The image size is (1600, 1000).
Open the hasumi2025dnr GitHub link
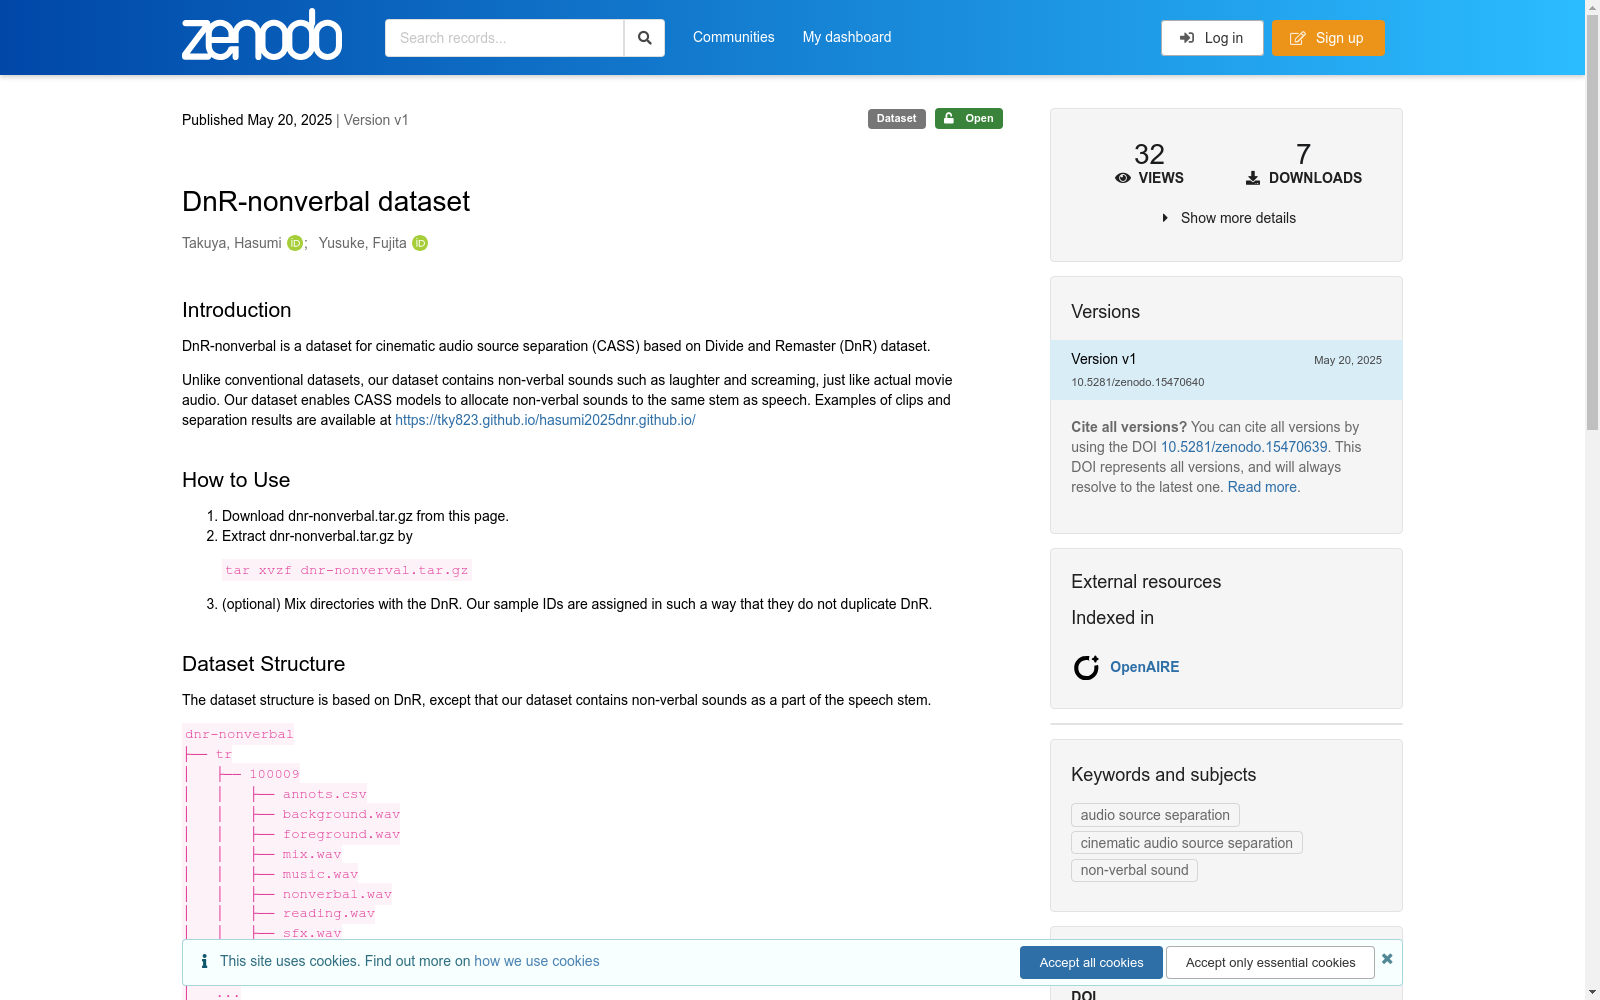tap(545, 420)
